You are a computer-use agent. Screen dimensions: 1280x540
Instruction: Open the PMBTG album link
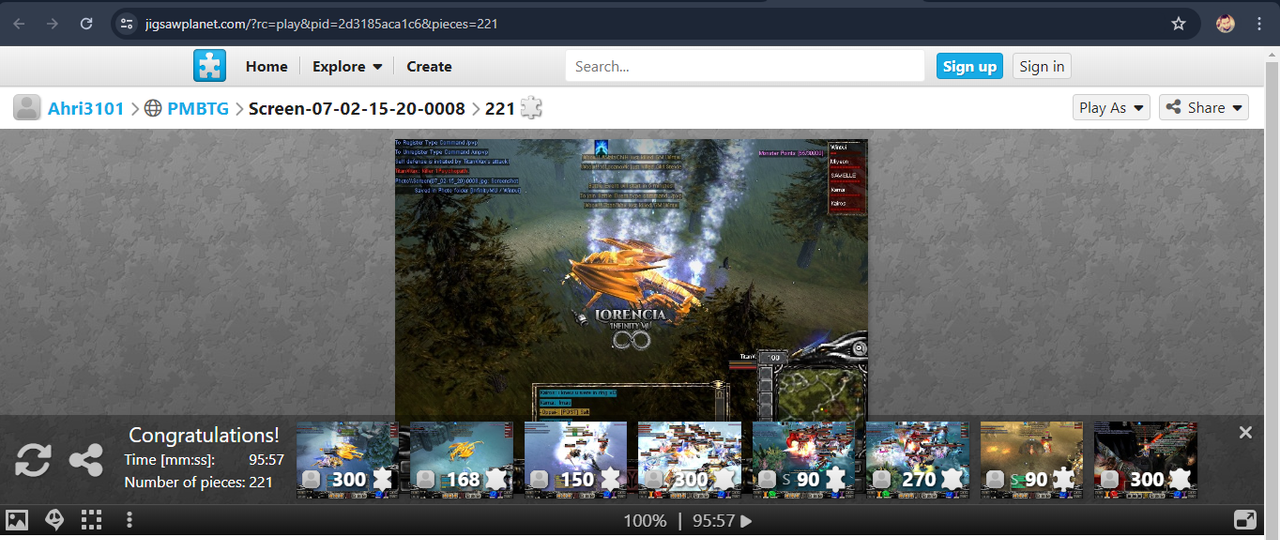click(198, 108)
